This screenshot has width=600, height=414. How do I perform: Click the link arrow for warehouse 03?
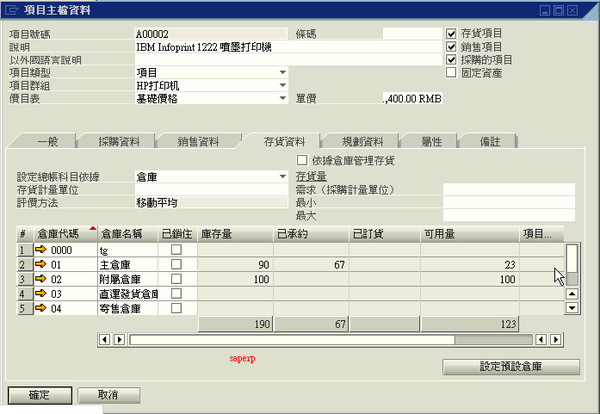41,293
